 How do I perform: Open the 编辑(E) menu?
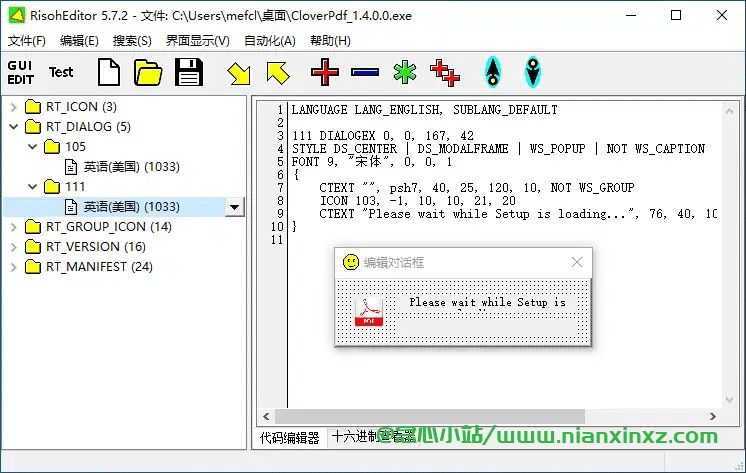click(79, 41)
